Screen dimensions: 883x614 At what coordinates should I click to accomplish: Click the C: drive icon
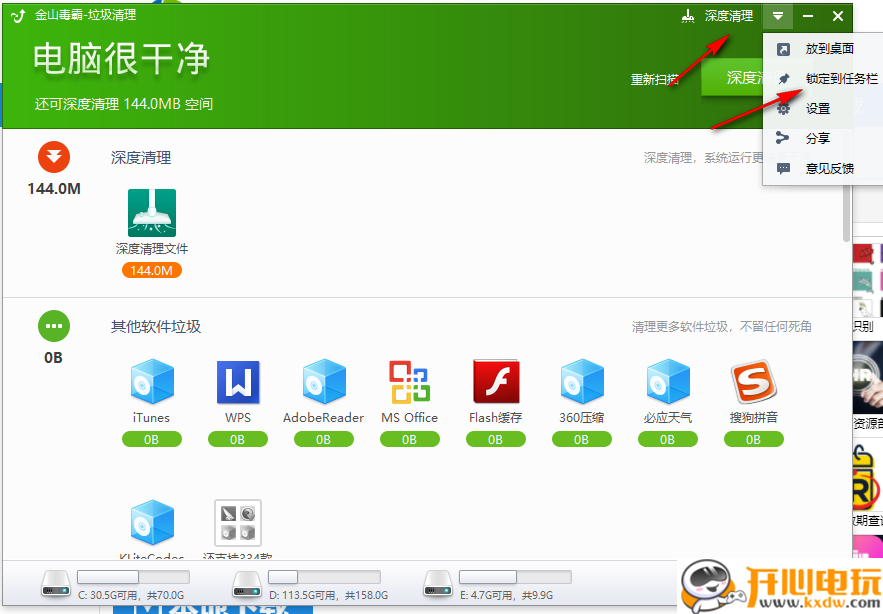56,584
